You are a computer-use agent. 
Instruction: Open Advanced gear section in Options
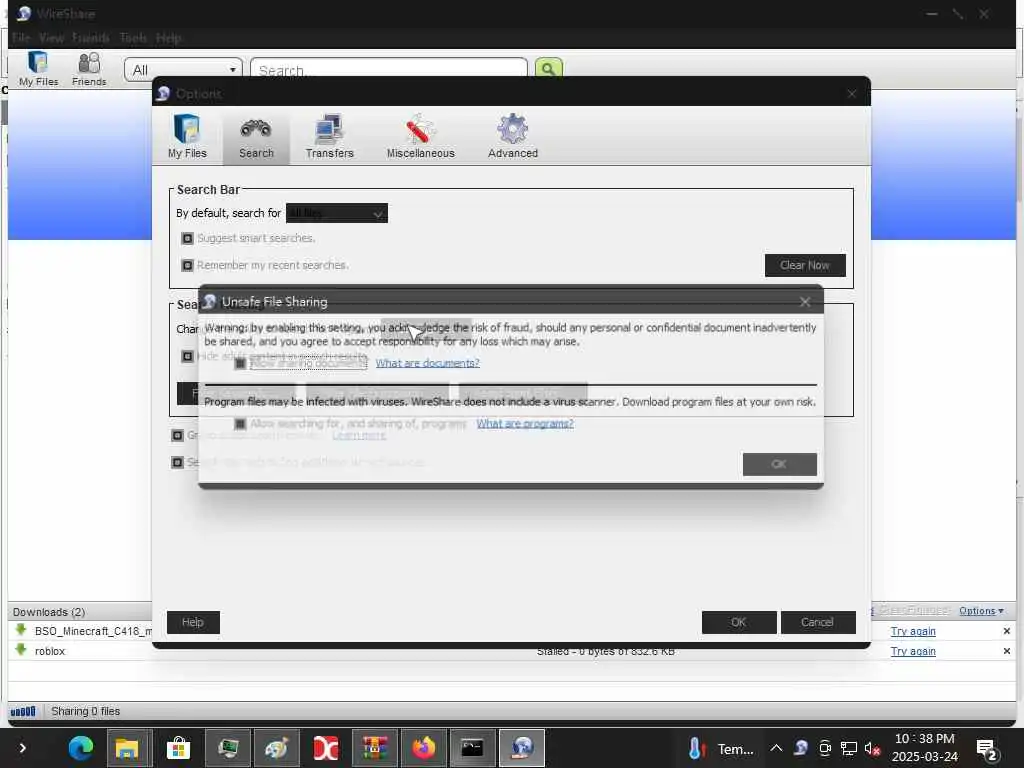pyautogui.click(x=513, y=136)
